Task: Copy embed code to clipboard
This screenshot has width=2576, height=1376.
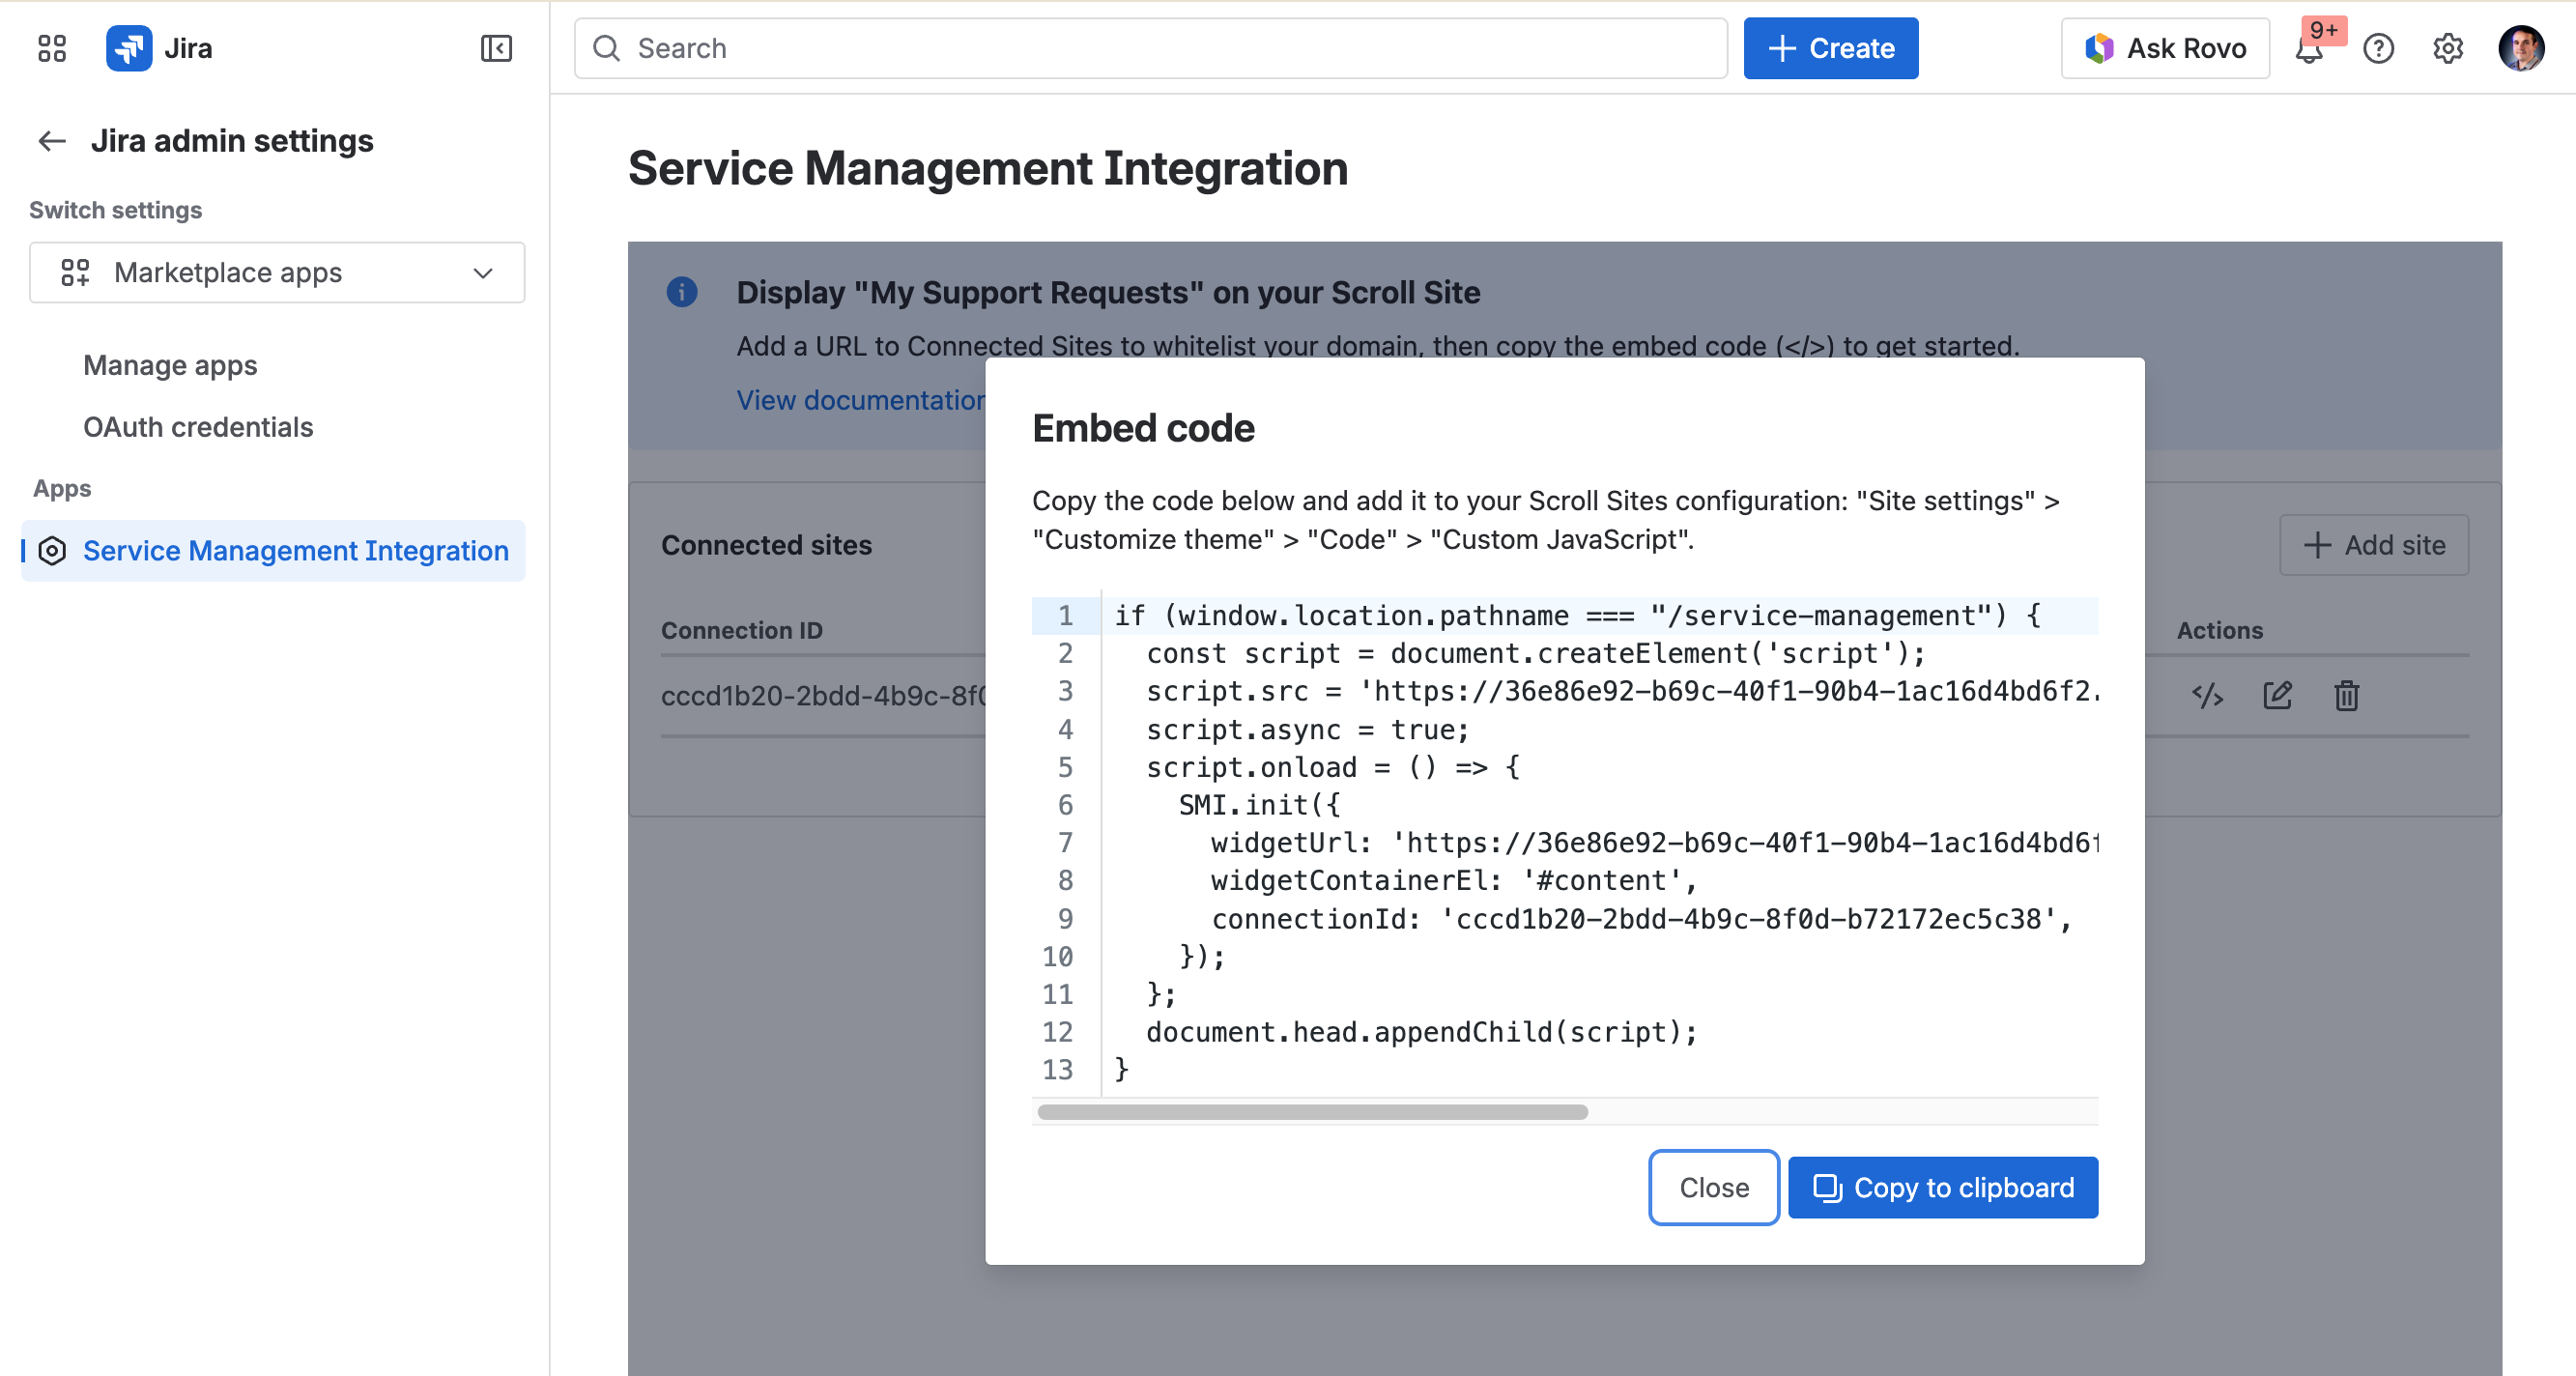Action: pyautogui.click(x=1942, y=1187)
